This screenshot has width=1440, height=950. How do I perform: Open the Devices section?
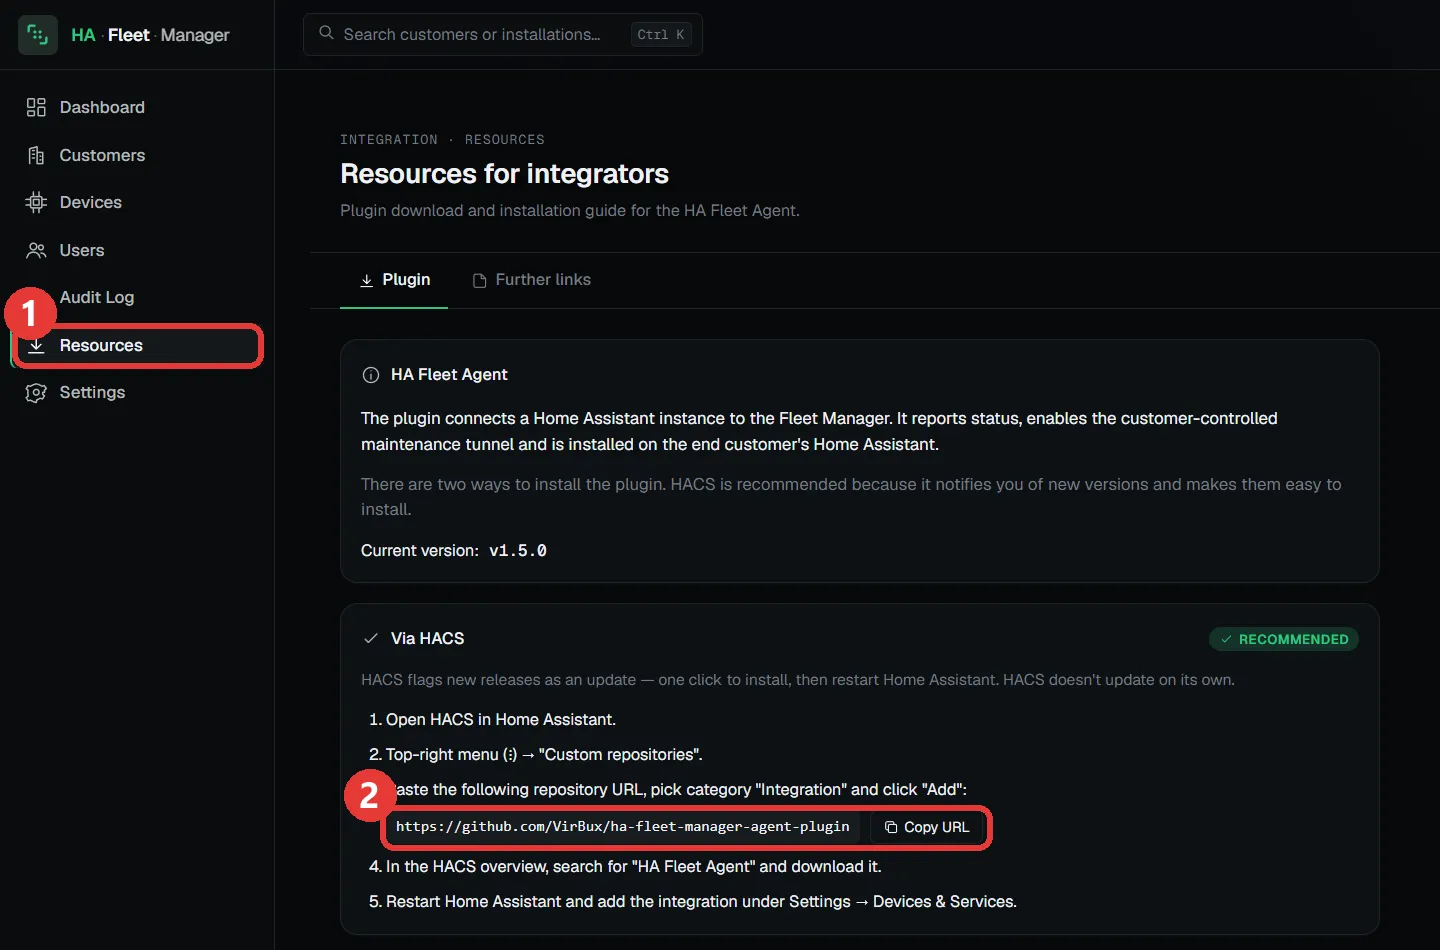point(137,202)
